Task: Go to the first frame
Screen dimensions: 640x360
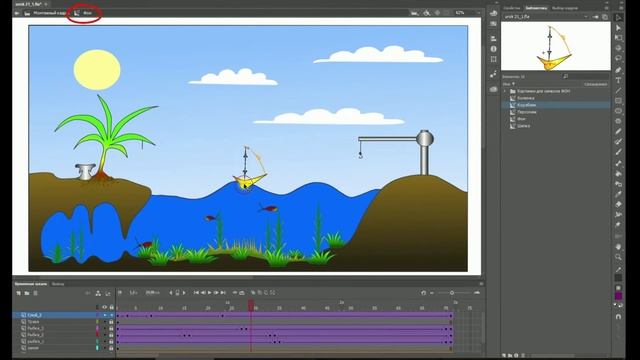Action: (196, 293)
